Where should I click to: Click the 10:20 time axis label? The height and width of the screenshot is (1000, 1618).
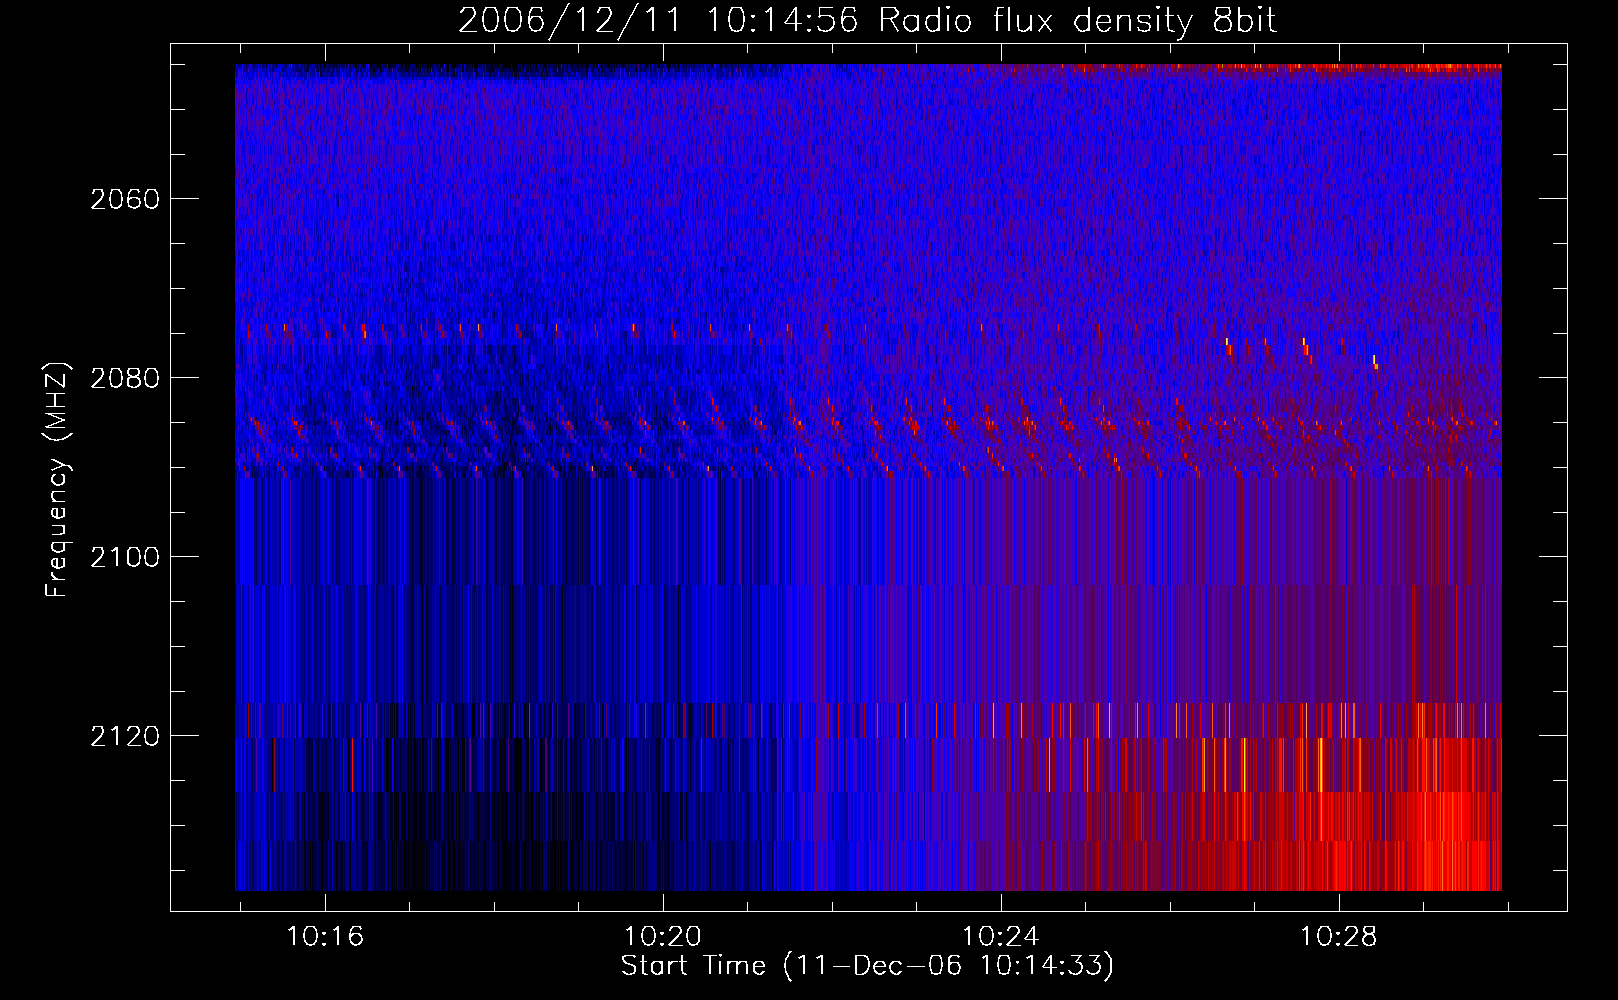pyautogui.click(x=663, y=937)
